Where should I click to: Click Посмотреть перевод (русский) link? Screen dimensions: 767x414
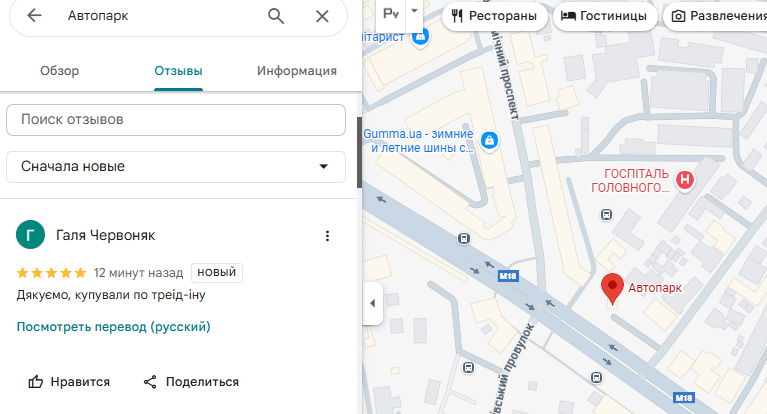coord(113,327)
